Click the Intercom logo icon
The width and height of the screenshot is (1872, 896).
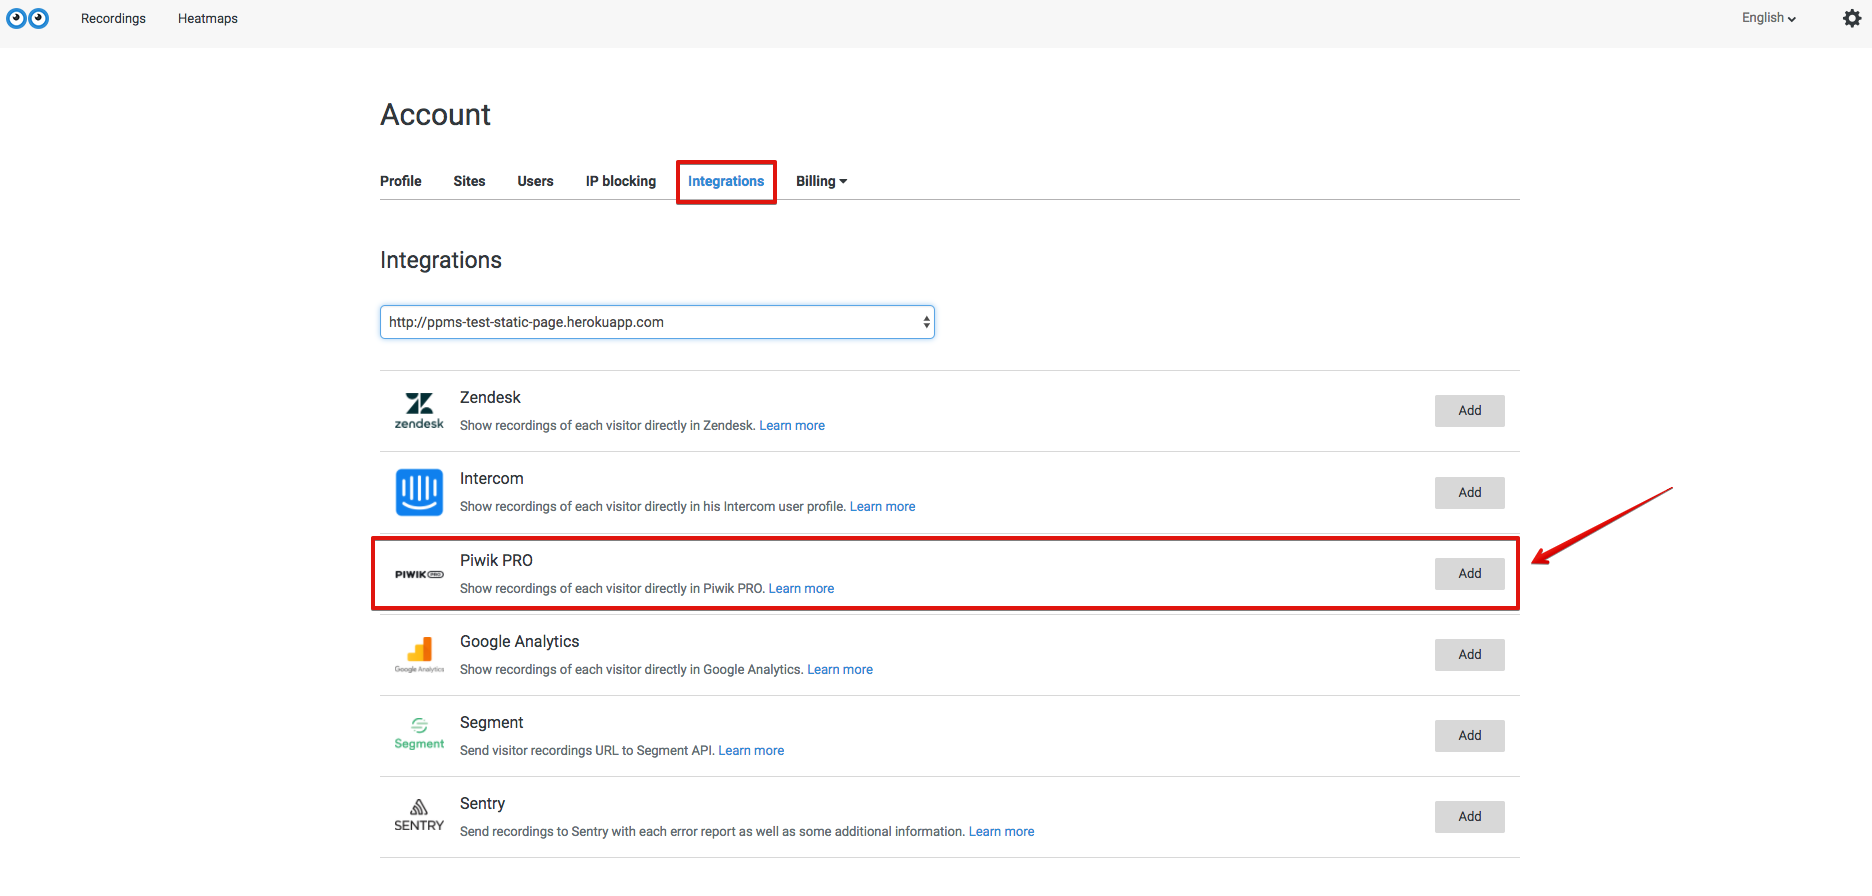[x=419, y=492]
